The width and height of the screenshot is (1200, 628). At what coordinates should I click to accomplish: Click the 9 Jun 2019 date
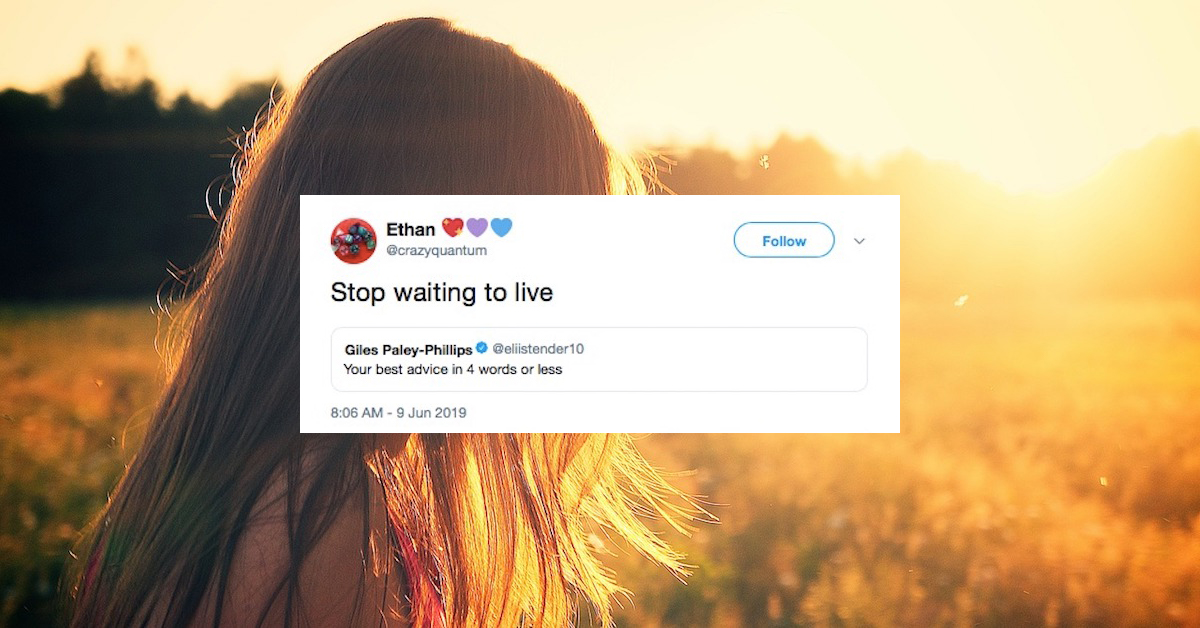coord(433,412)
